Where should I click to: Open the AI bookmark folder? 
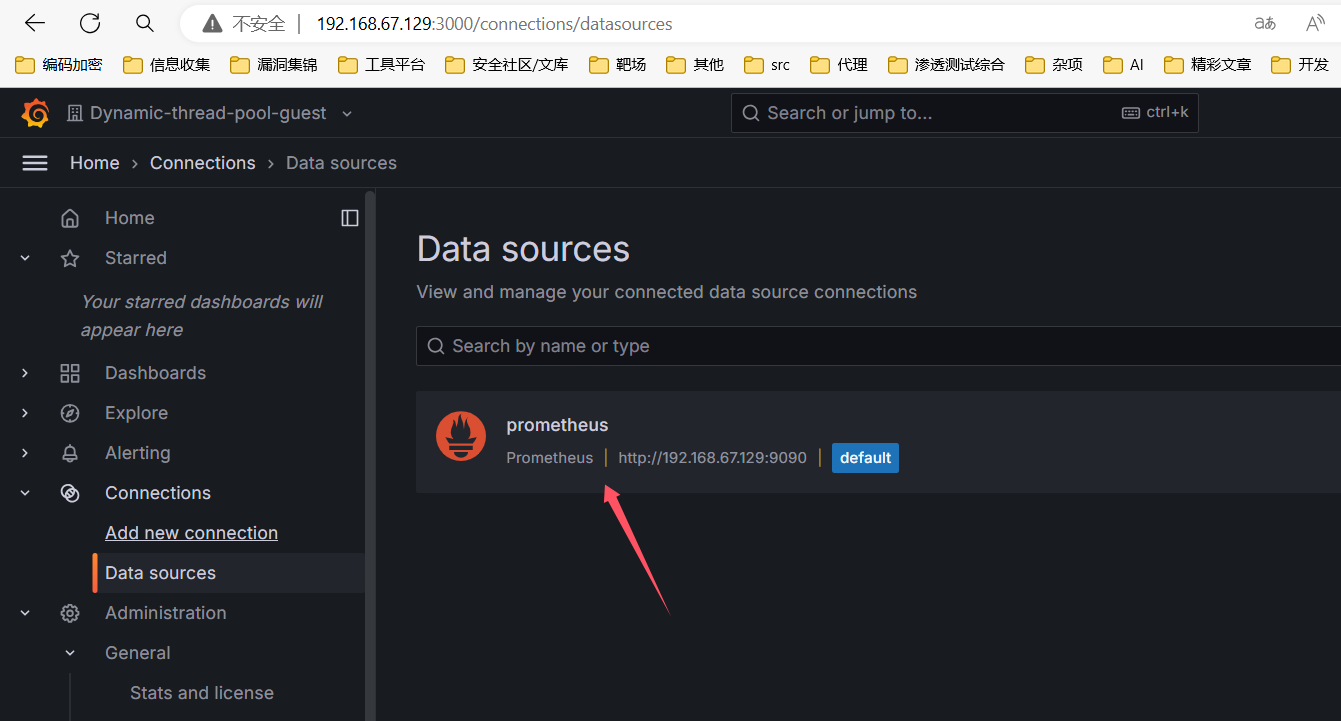coord(1124,65)
